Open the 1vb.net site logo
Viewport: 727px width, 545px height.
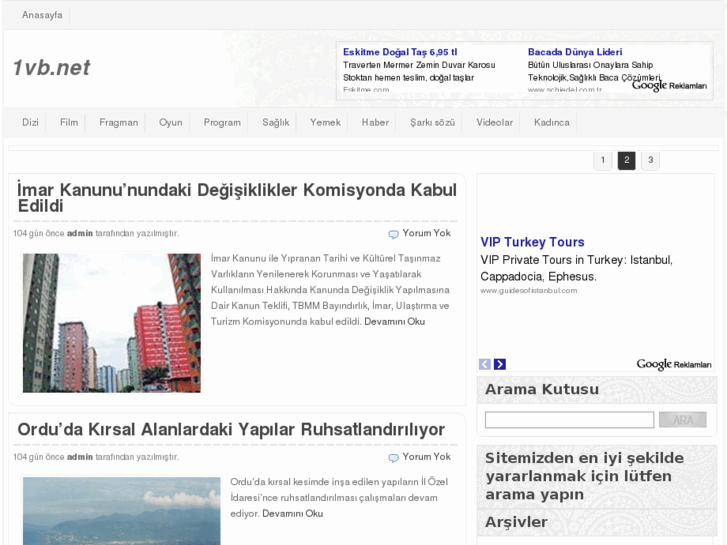(51, 68)
